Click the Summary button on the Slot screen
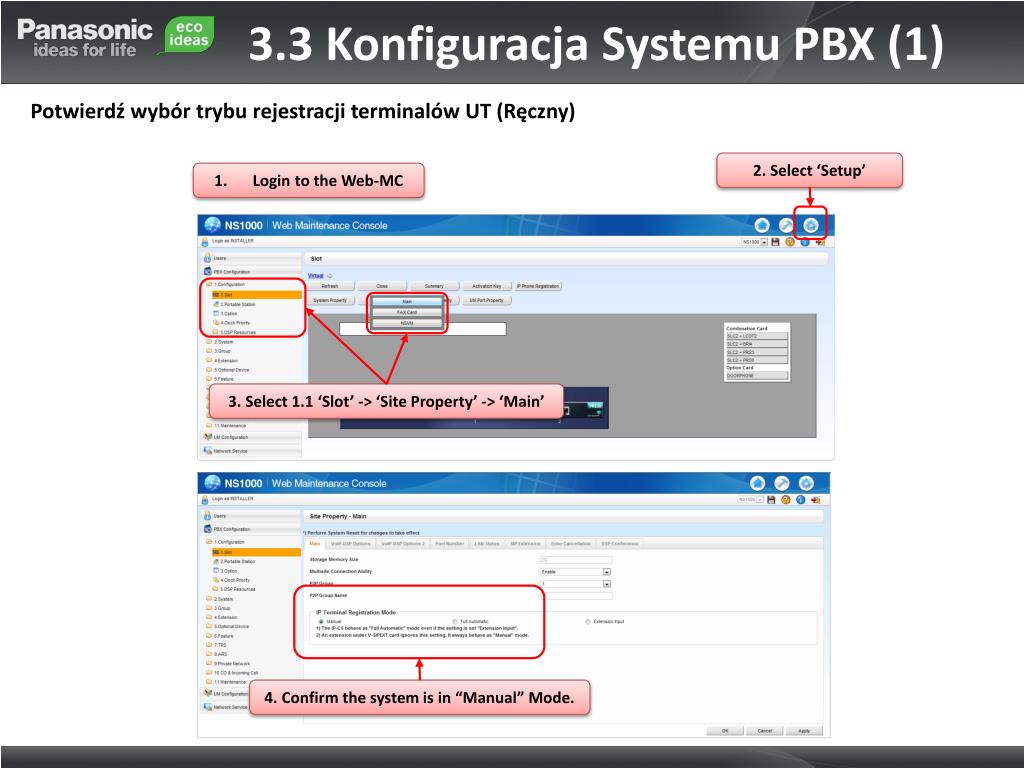This screenshot has height=768, width=1024. [x=434, y=286]
